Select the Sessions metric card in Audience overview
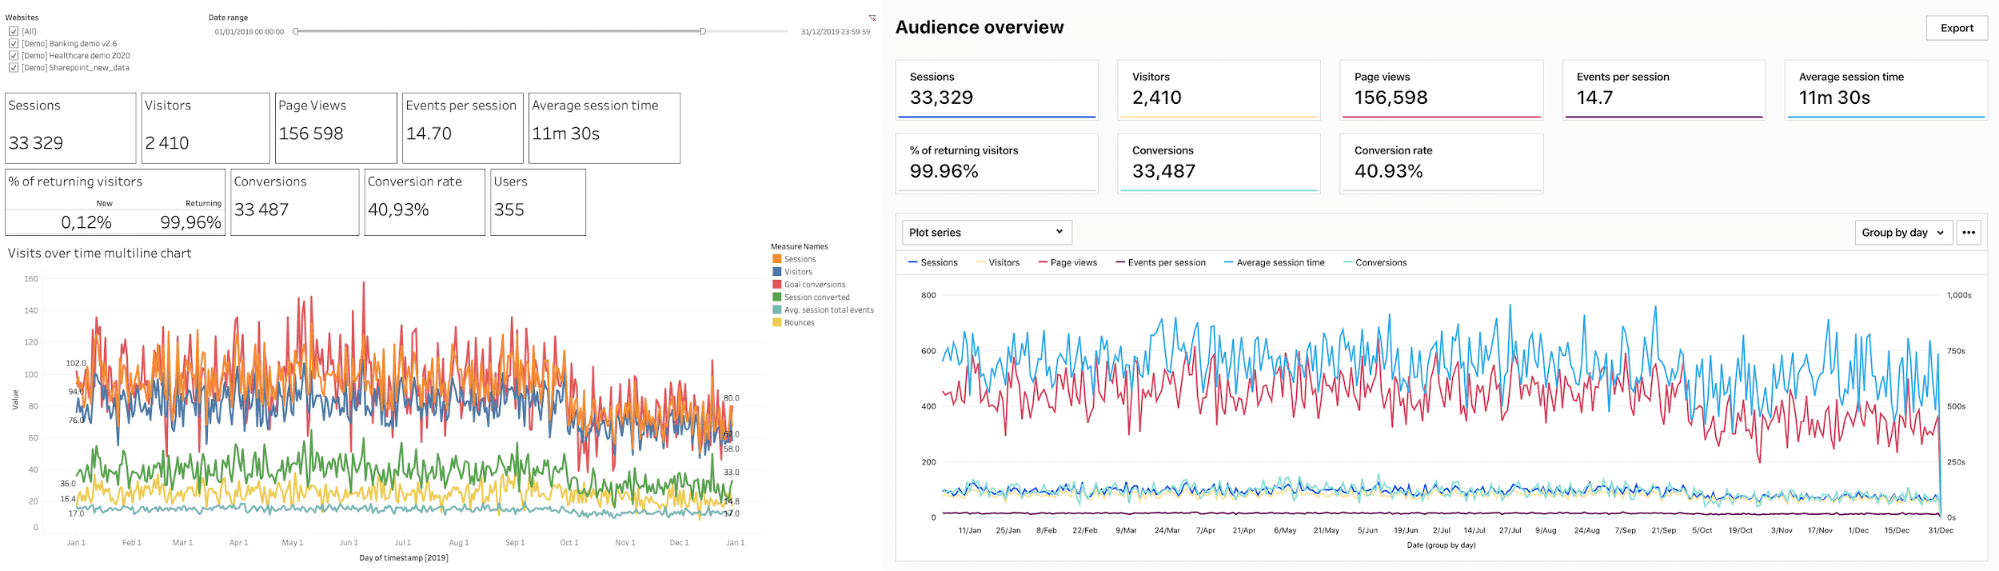 pyautogui.click(x=996, y=89)
